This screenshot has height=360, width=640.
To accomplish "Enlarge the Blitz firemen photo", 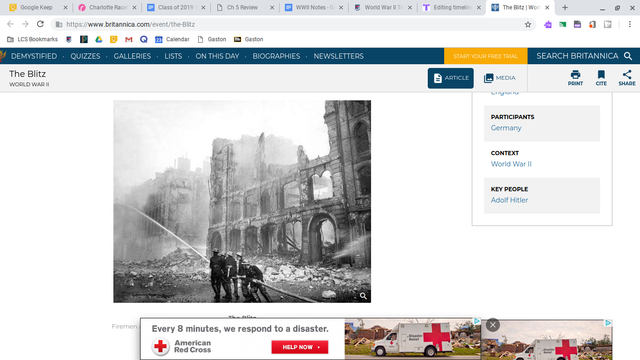I will (242, 201).
